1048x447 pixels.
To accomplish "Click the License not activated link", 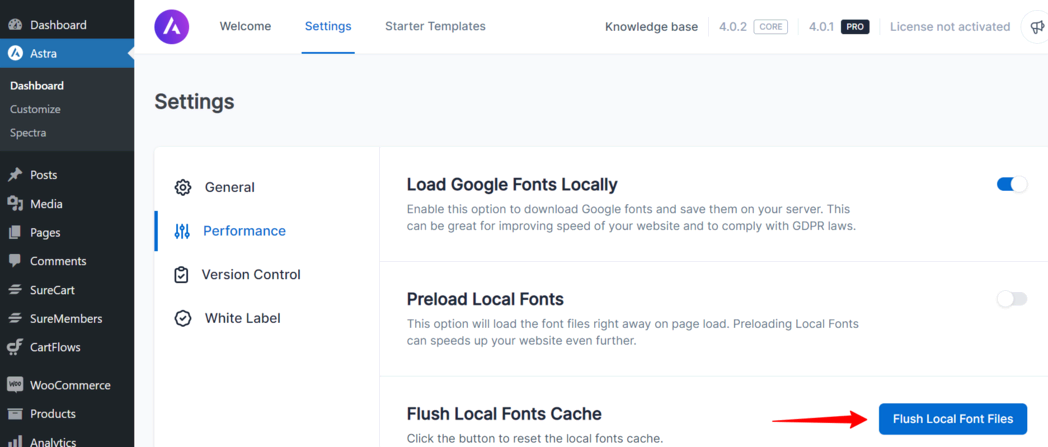I will (949, 27).
